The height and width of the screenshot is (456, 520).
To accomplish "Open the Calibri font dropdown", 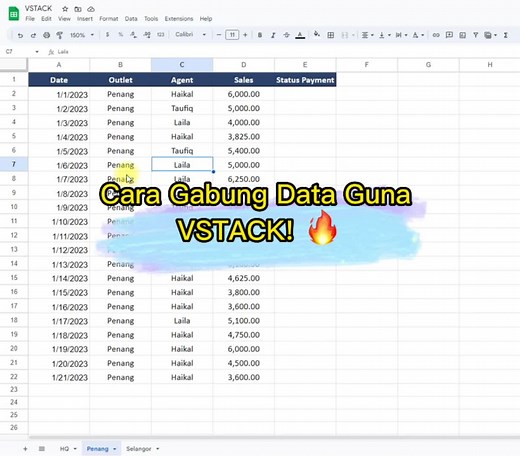I will coord(191,35).
